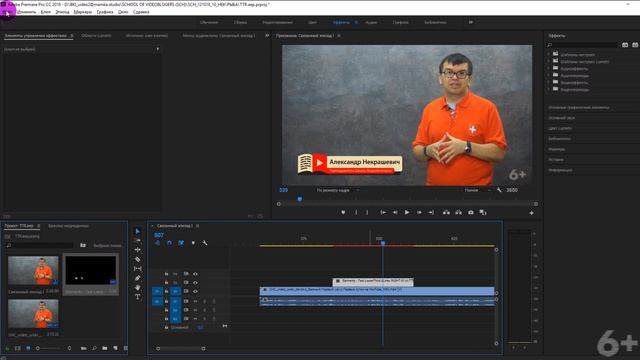640x360 pixels.
Task: Click the Effects panel search field
Action: (x=583, y=44)
